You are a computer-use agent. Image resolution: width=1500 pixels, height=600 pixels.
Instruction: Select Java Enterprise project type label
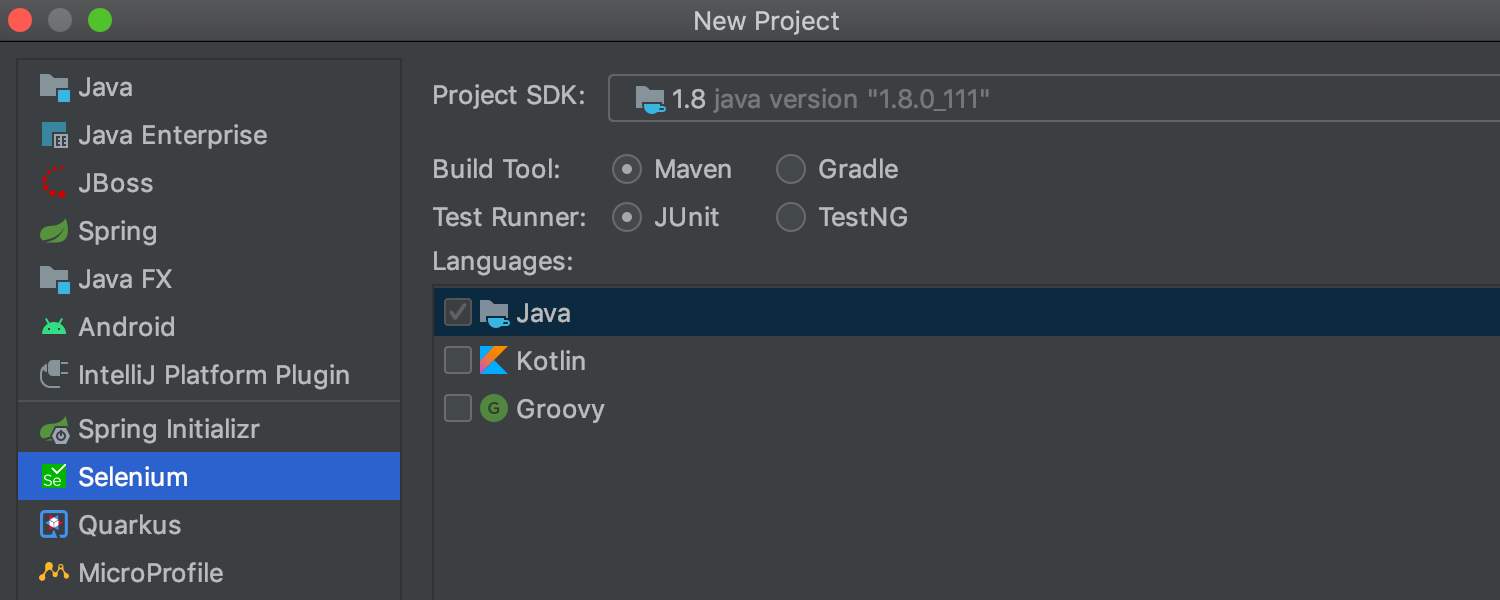173,135
